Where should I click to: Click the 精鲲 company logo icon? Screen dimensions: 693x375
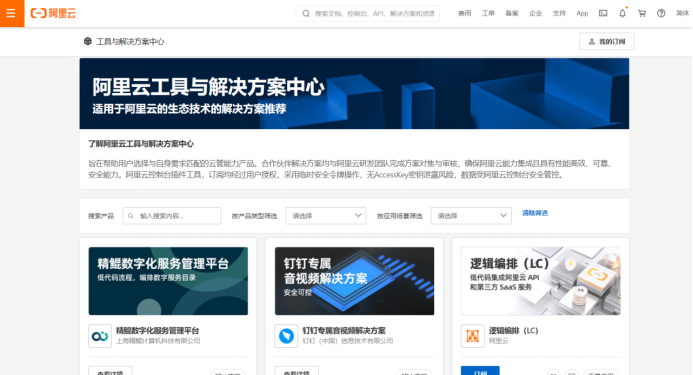[100, 336]
